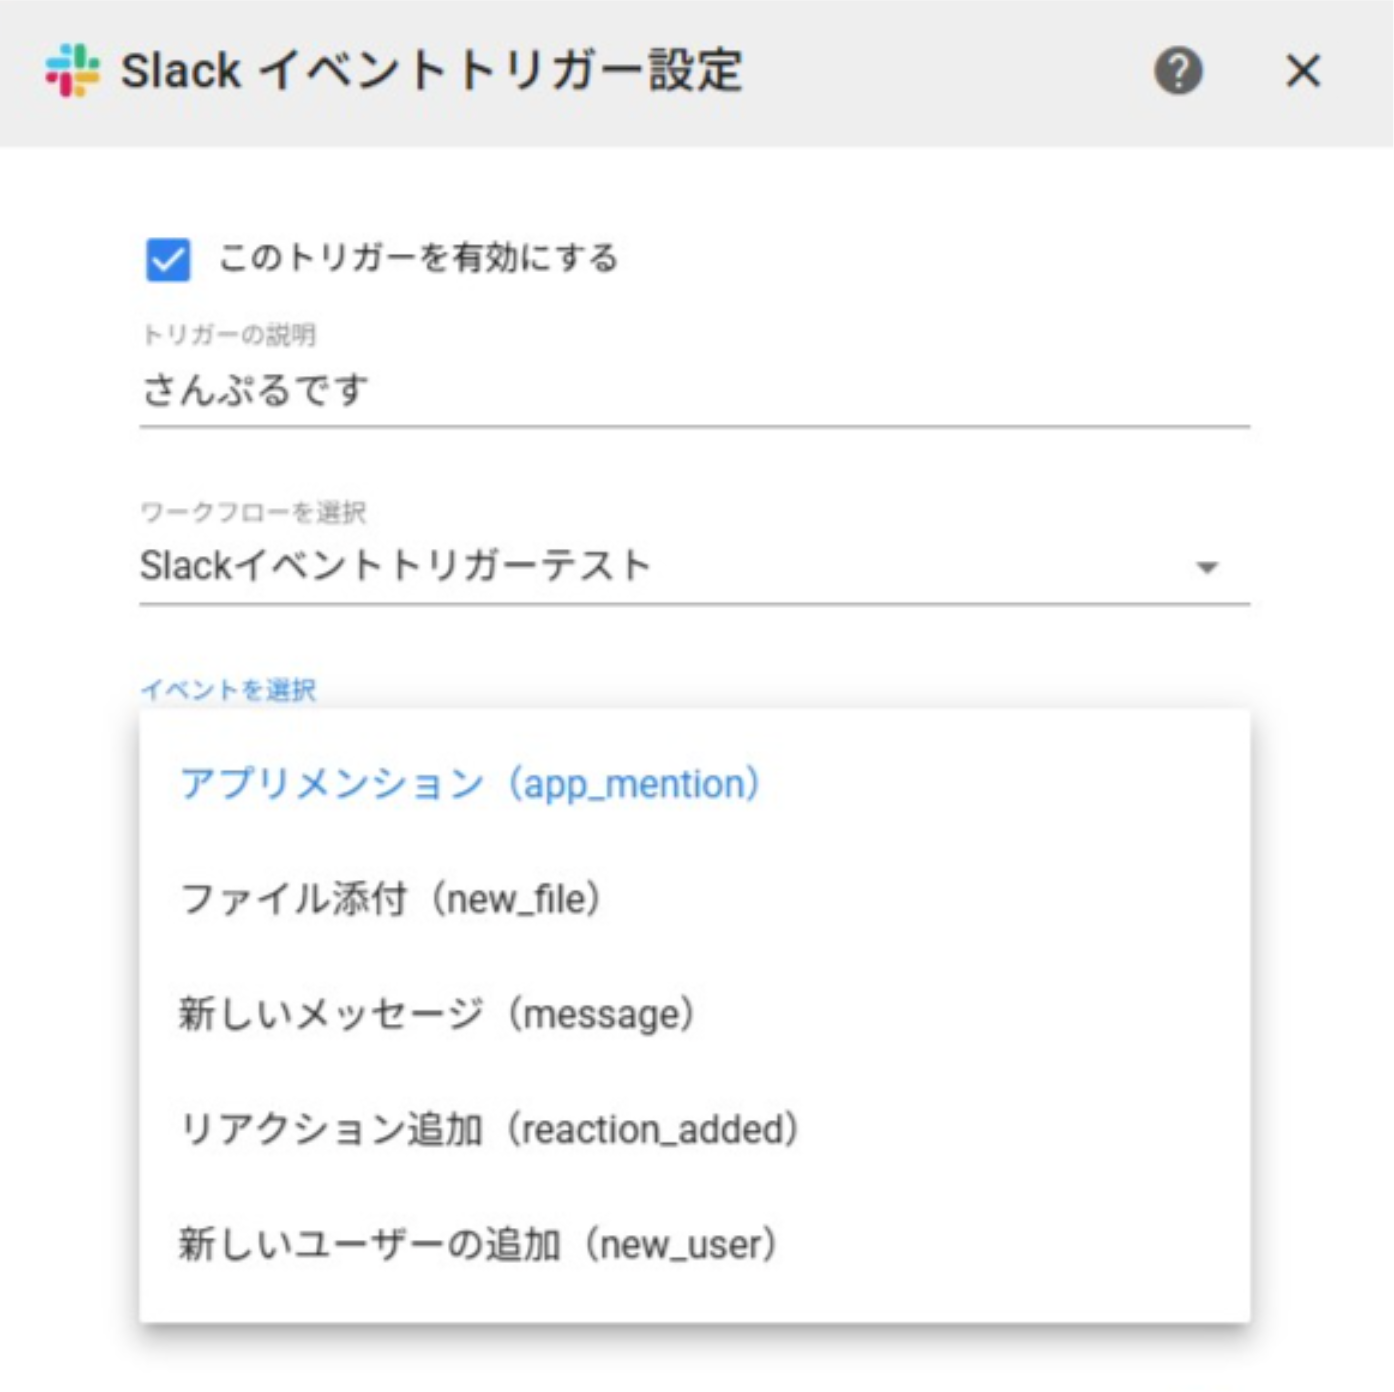This screenshot has width=1394, height=1392.
Task: Choose 新しいユーザーの追加 (new_user) option
Action: (477, 1244)
